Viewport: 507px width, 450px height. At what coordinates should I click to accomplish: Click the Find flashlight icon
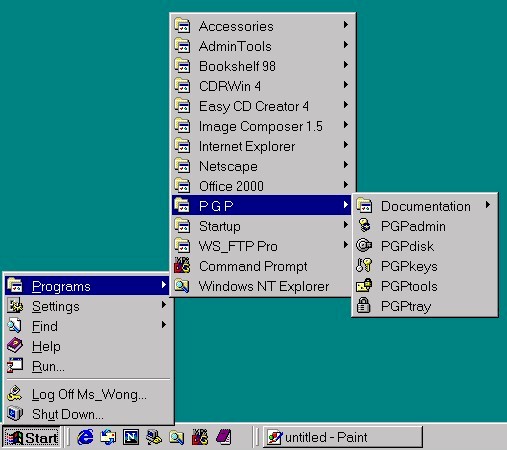(15, 326)
